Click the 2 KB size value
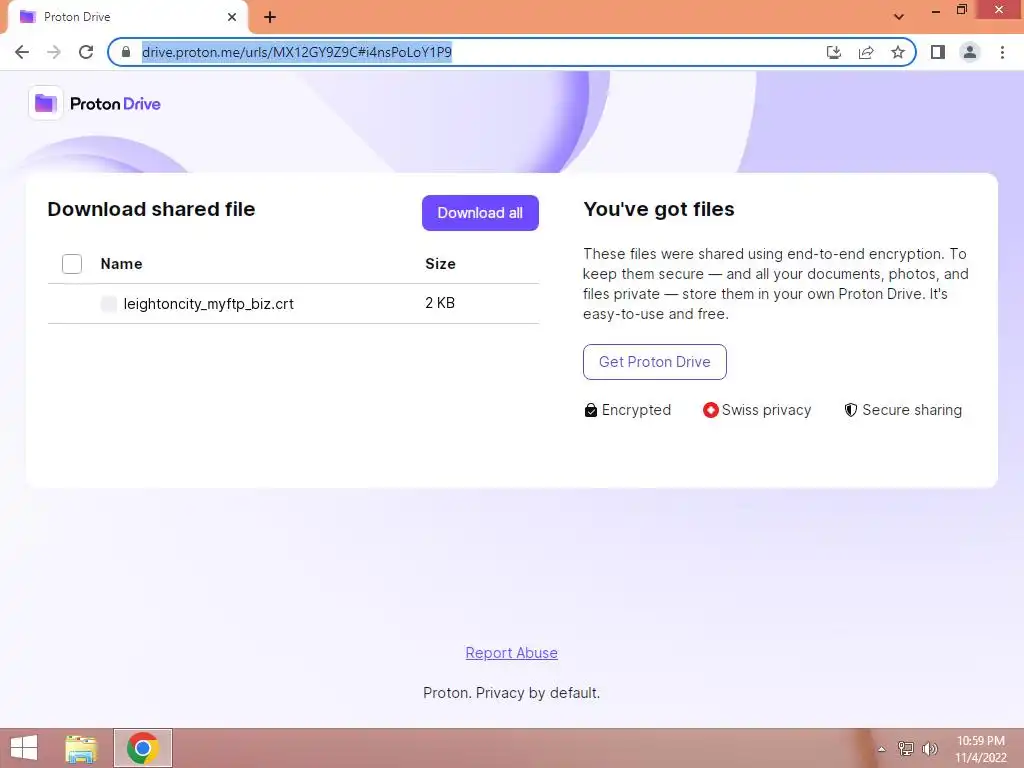 point(440,303)
